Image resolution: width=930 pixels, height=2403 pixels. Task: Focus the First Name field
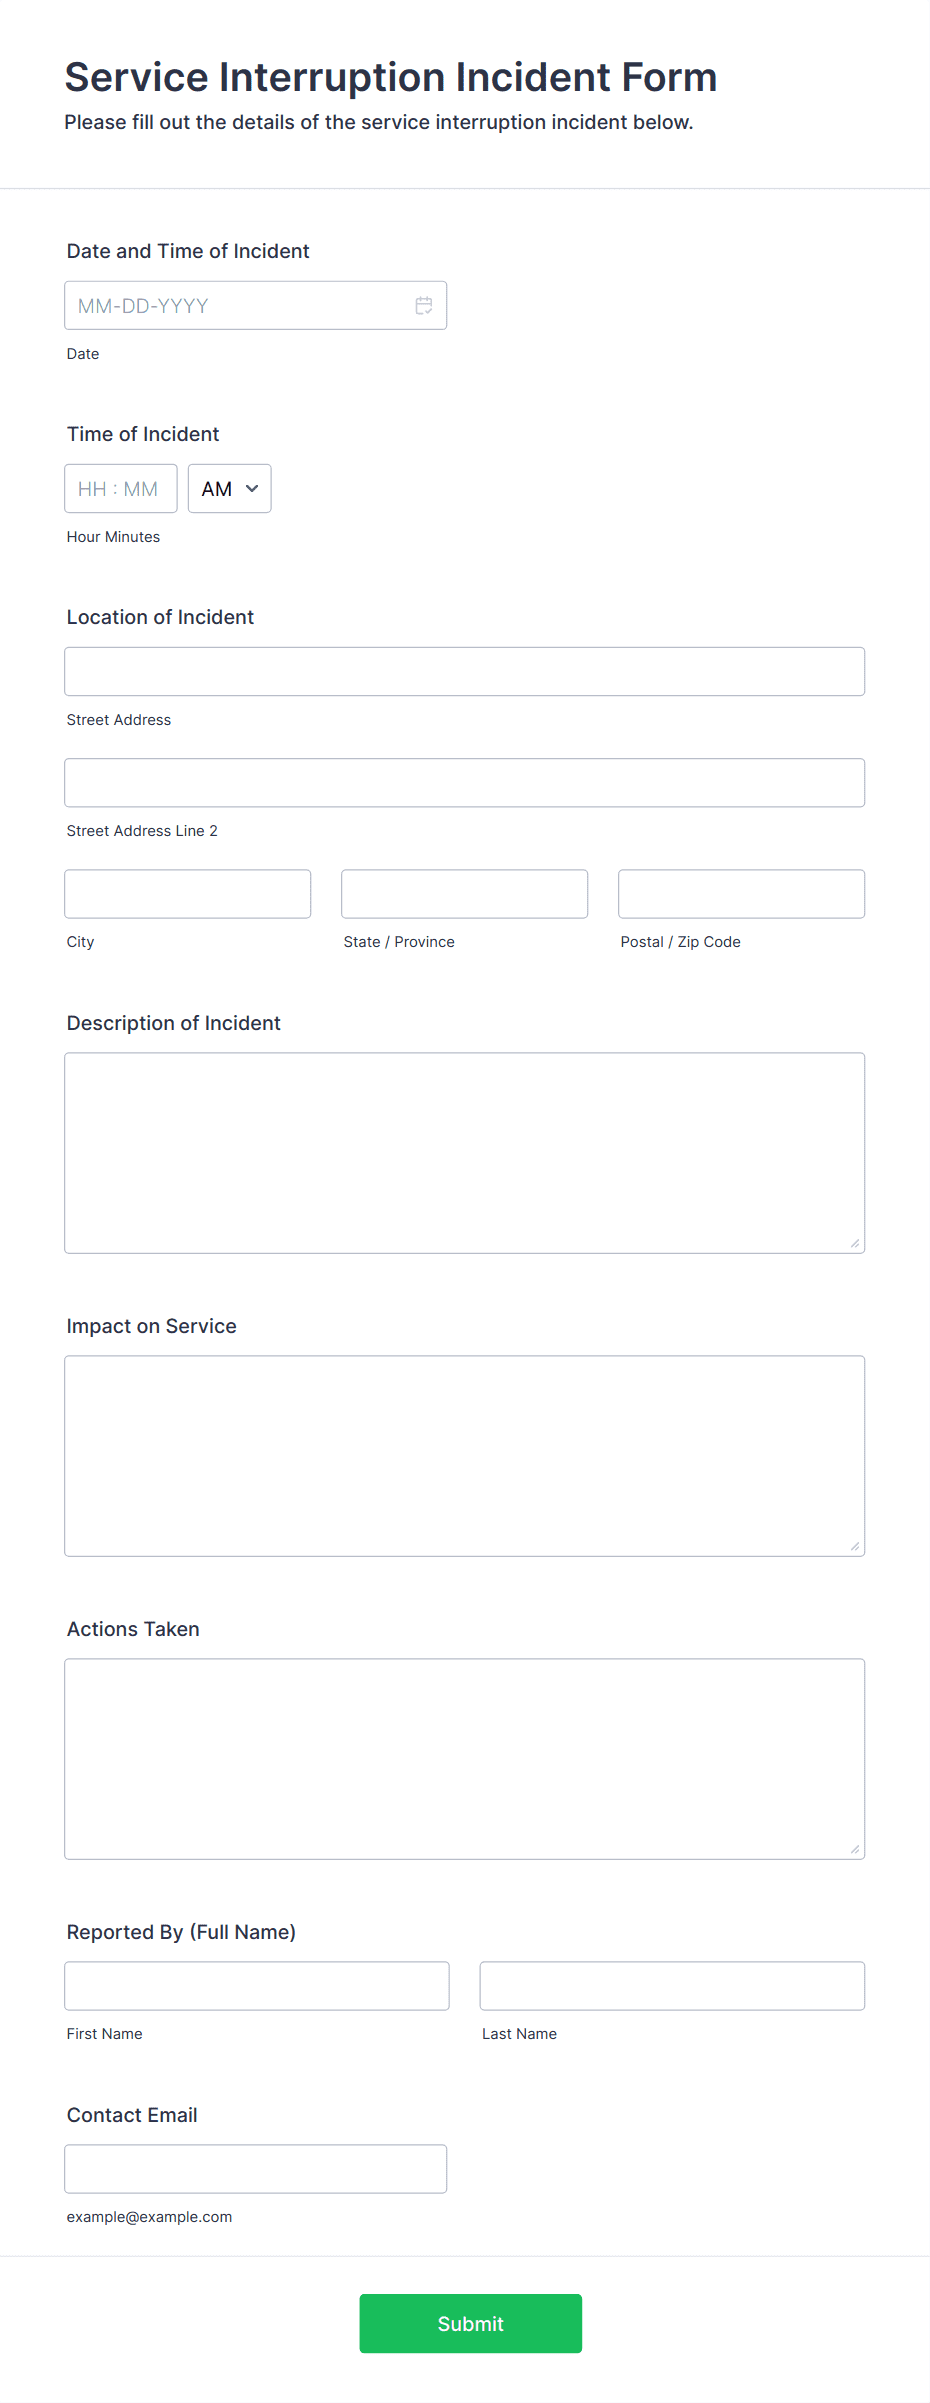256,1985
